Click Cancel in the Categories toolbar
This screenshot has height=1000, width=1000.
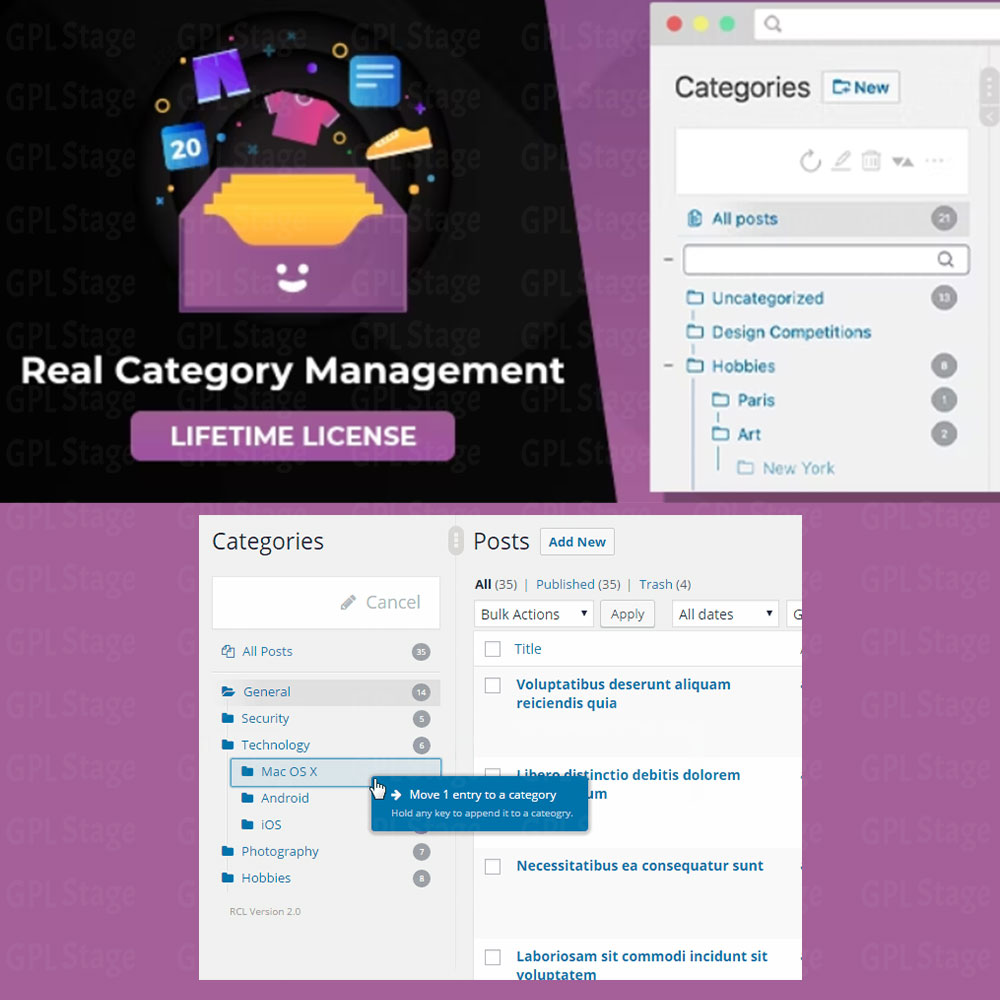click(x=393, y=602)
